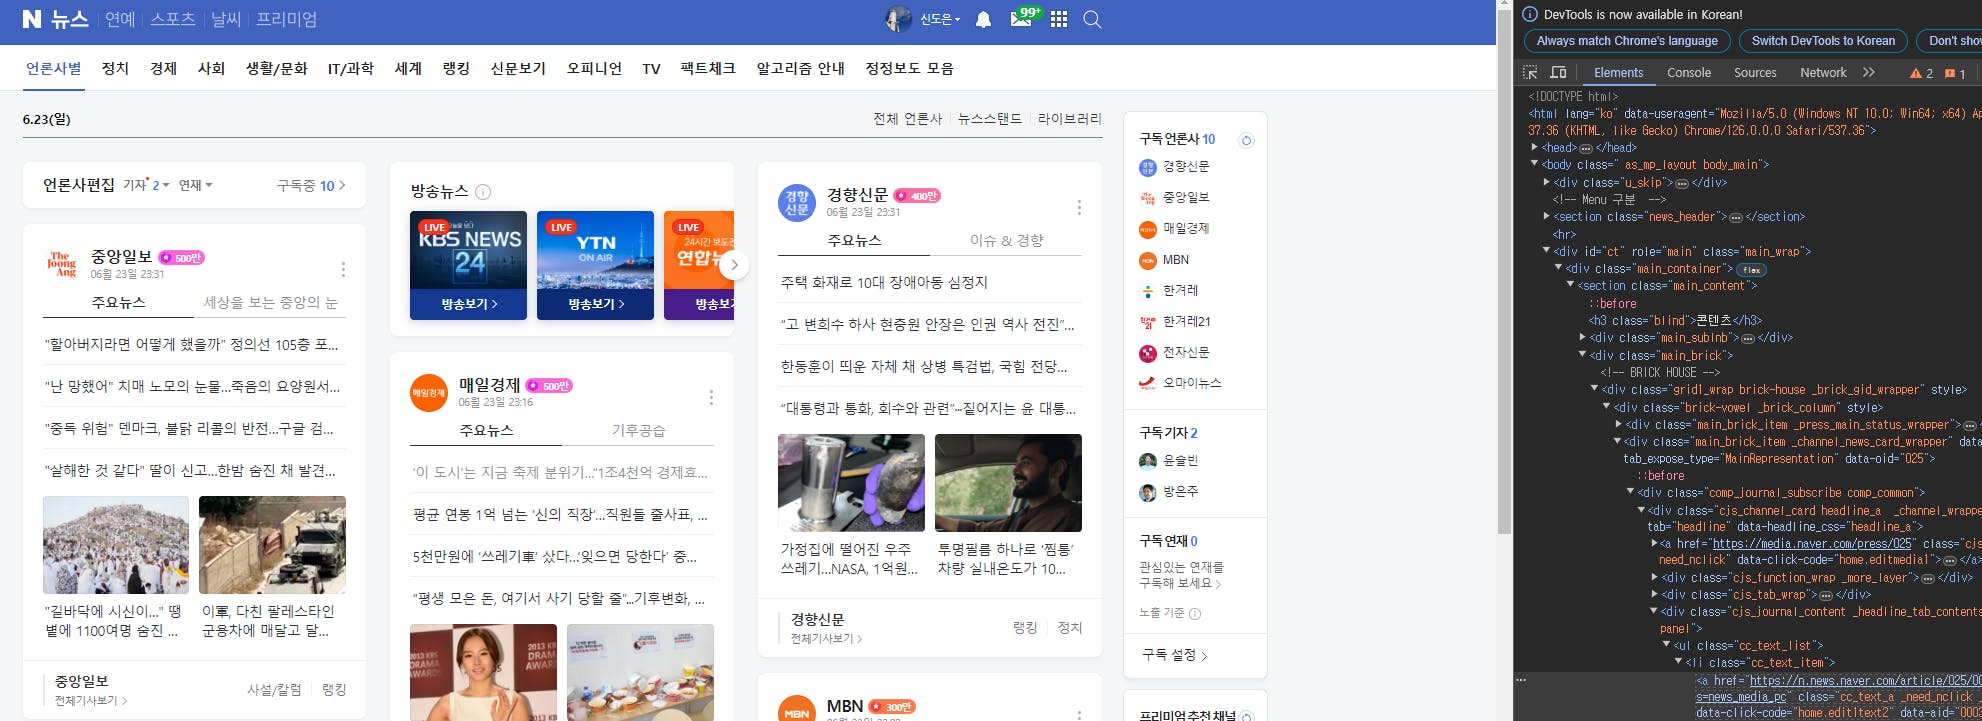Open the 구독중 10 link

coord(311,185)
